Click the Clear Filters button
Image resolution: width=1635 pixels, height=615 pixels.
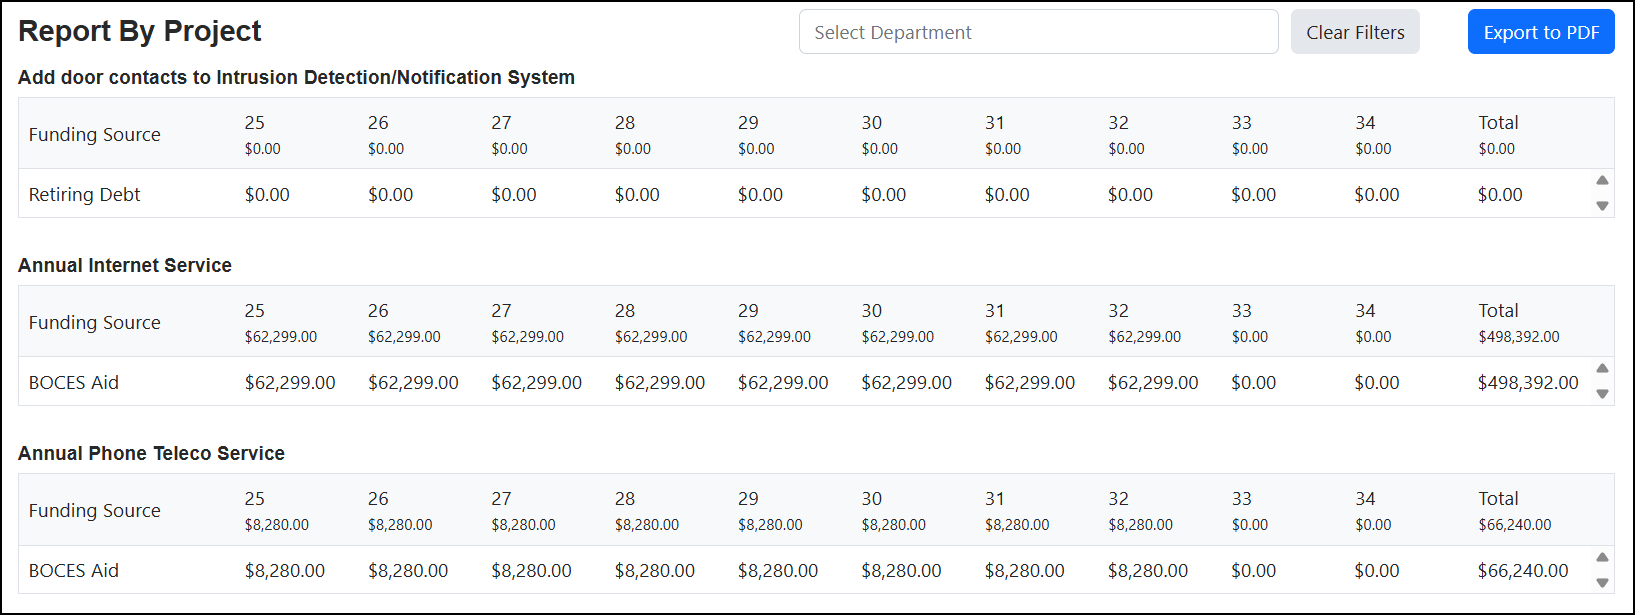[1355, 32]
